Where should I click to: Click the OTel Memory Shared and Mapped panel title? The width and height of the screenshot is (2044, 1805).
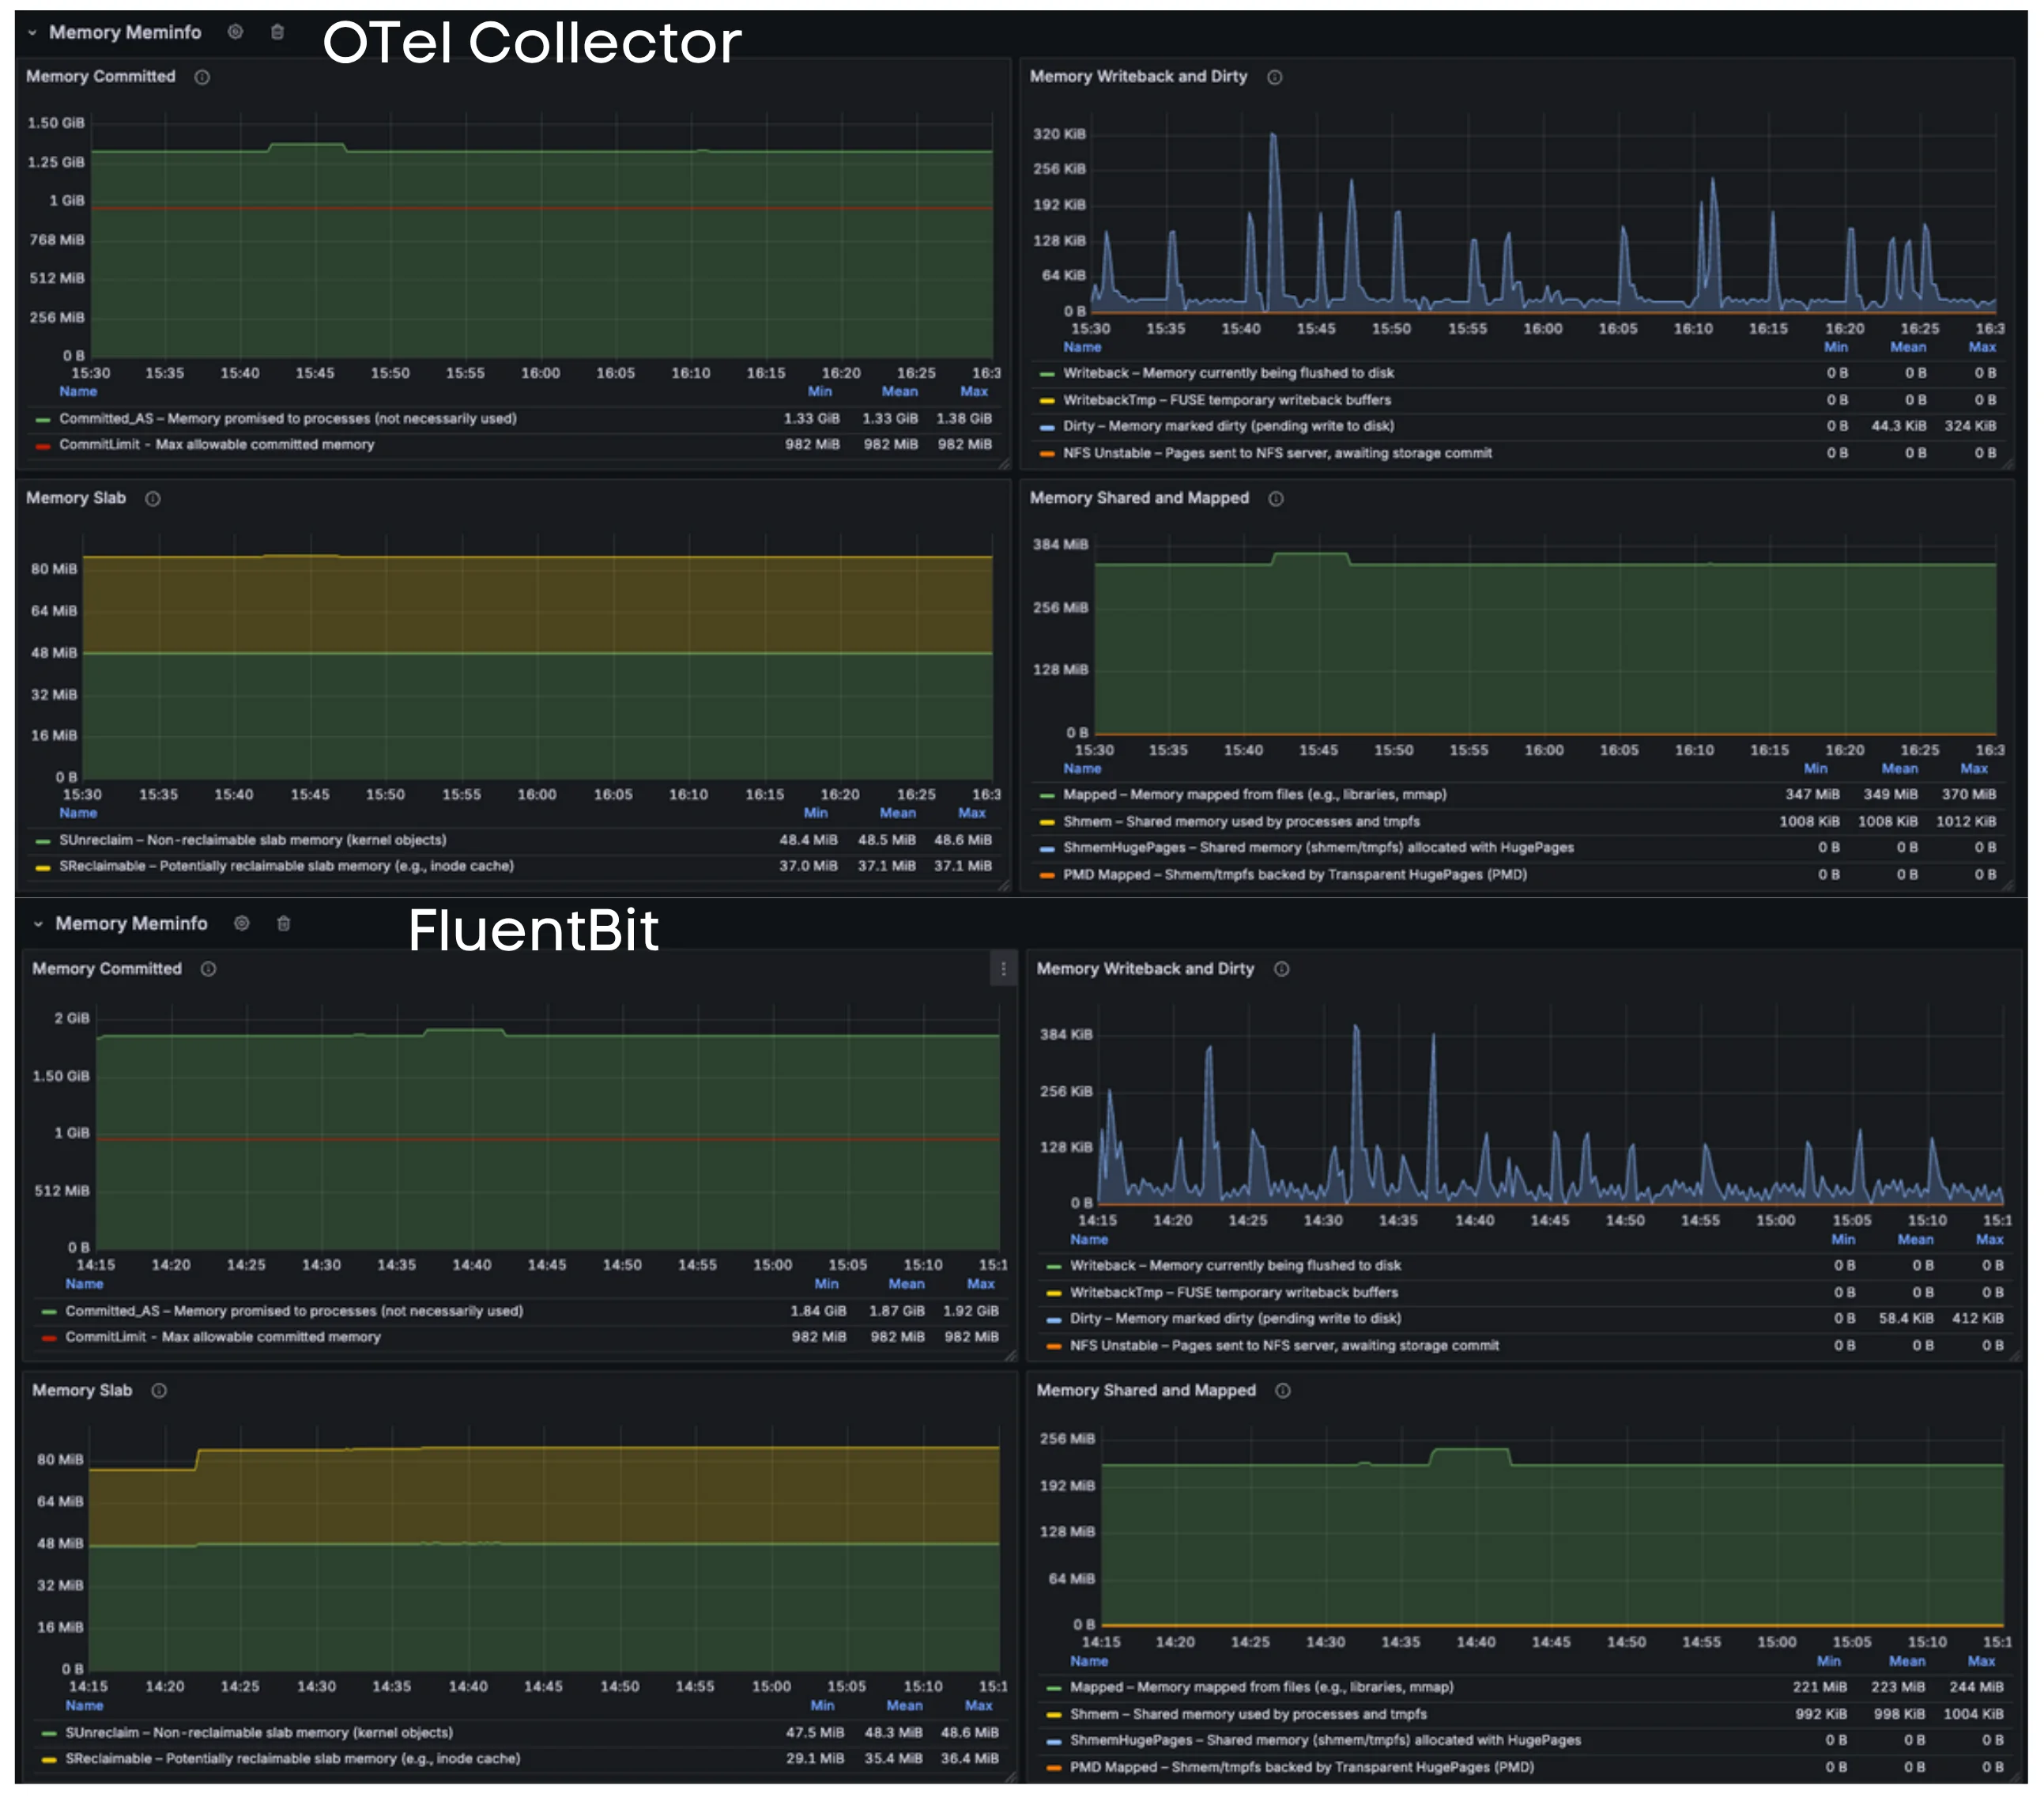[1139, 498]
